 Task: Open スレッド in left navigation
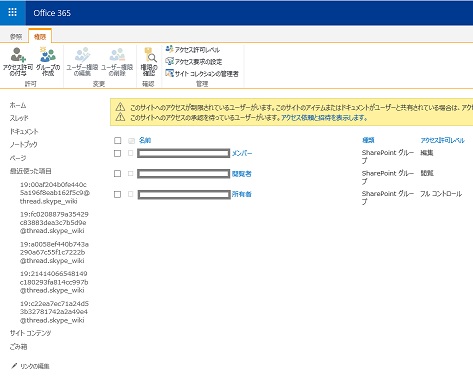(x=19, y=118)
